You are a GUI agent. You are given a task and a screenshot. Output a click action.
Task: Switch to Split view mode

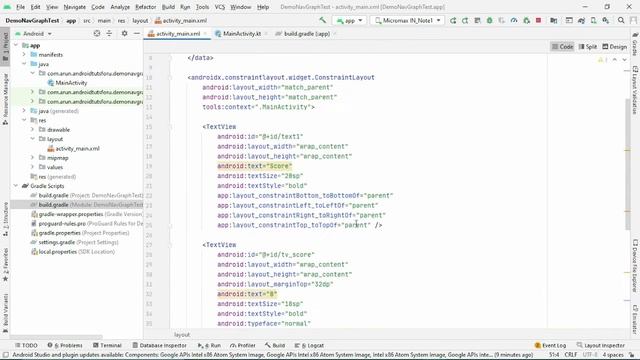(588, 47)
